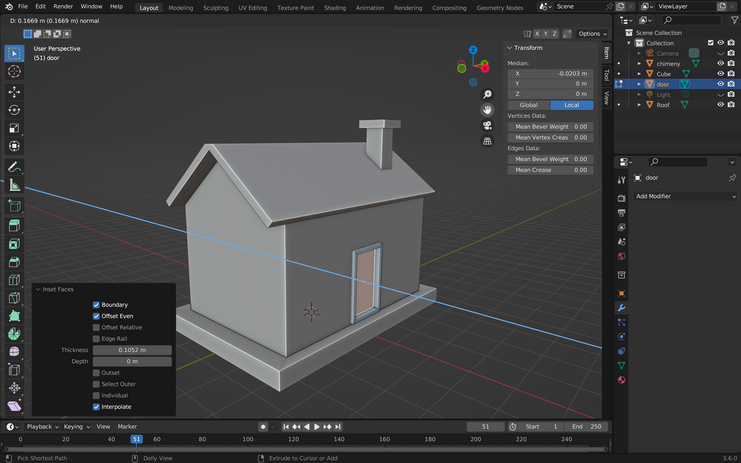Activate the Annotate tool
Screen dimensions: 741x463
click(x=14, y=167)
